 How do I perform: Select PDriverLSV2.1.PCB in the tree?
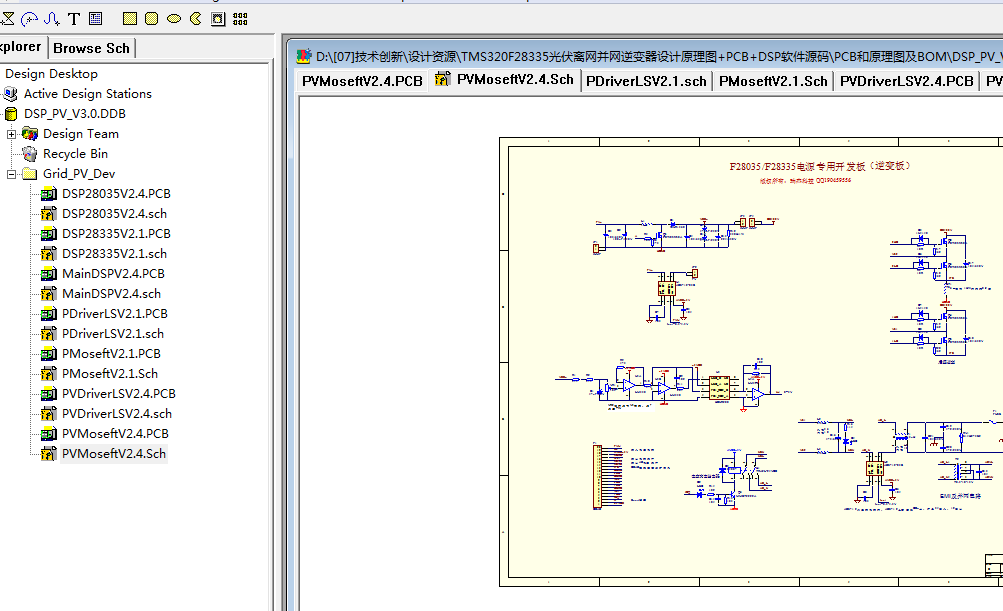pyautogui.click(x=115, y=313)
